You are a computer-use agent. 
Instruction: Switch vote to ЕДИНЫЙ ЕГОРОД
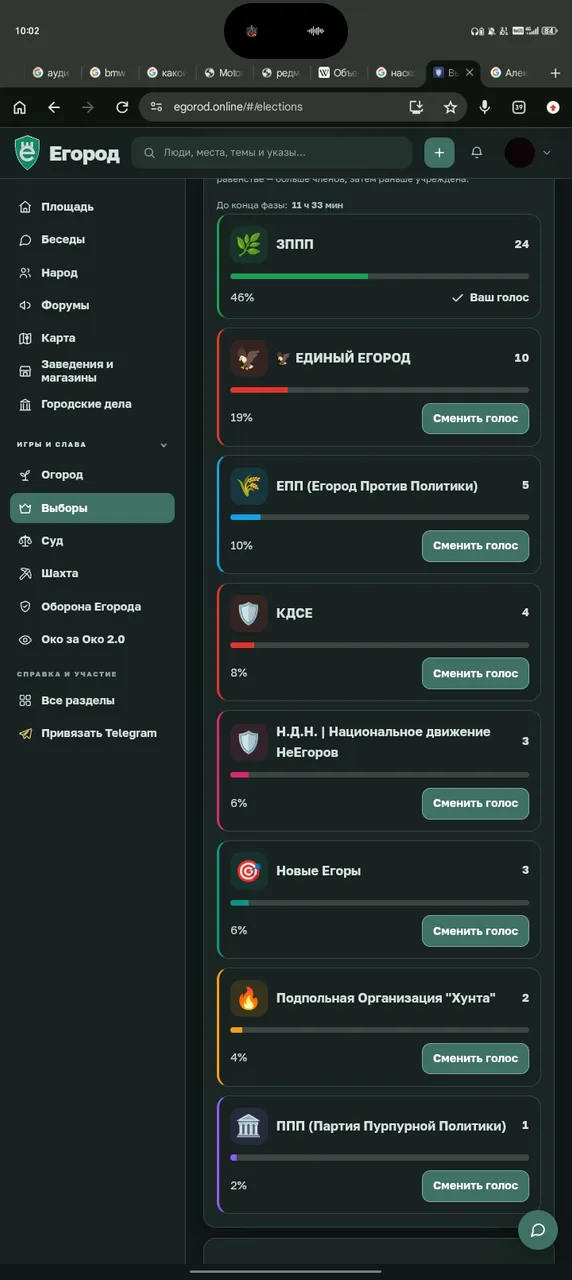point(475,418)
